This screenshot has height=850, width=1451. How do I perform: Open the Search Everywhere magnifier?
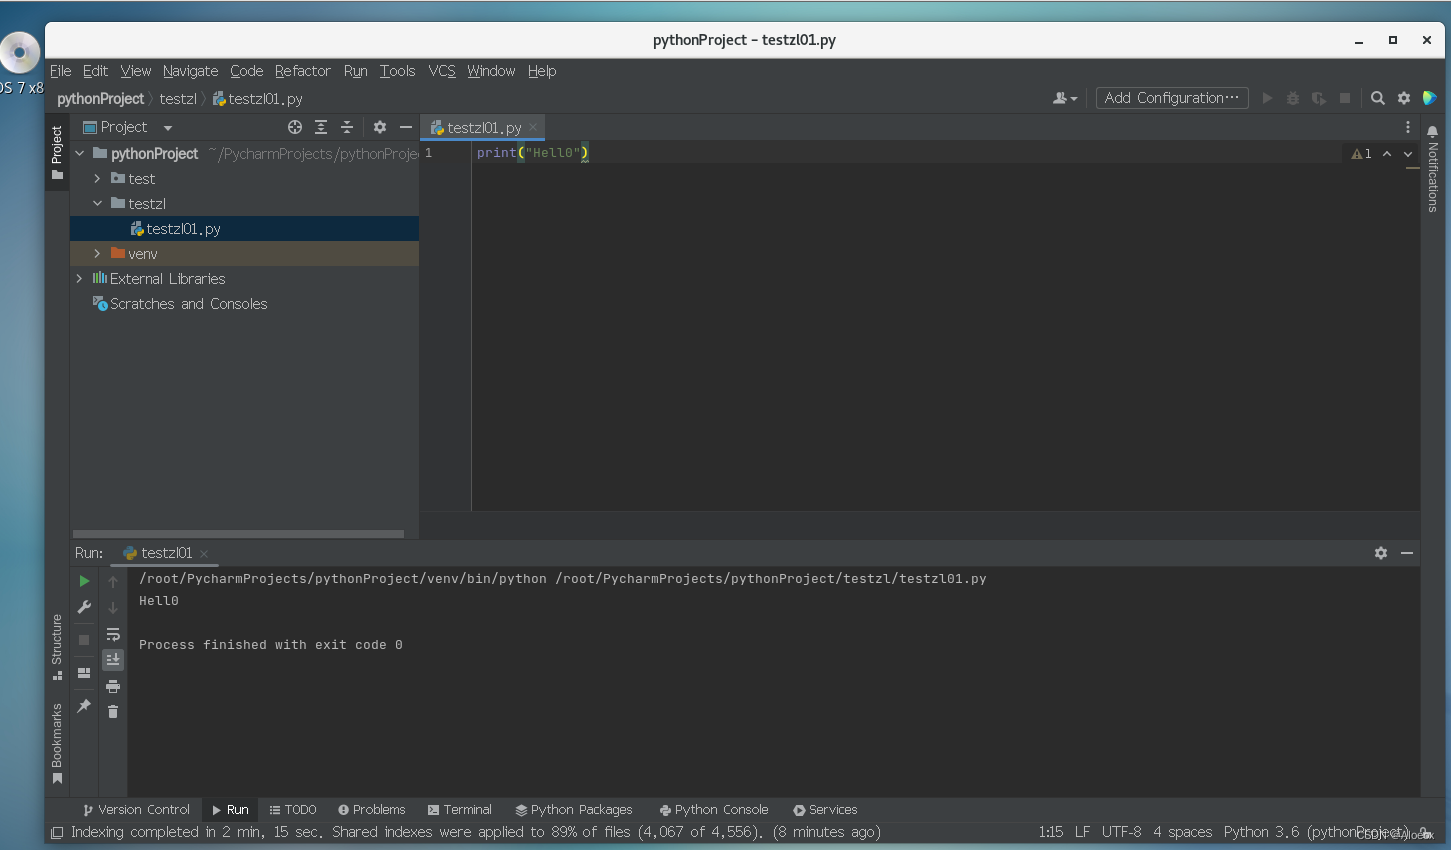1378,98
